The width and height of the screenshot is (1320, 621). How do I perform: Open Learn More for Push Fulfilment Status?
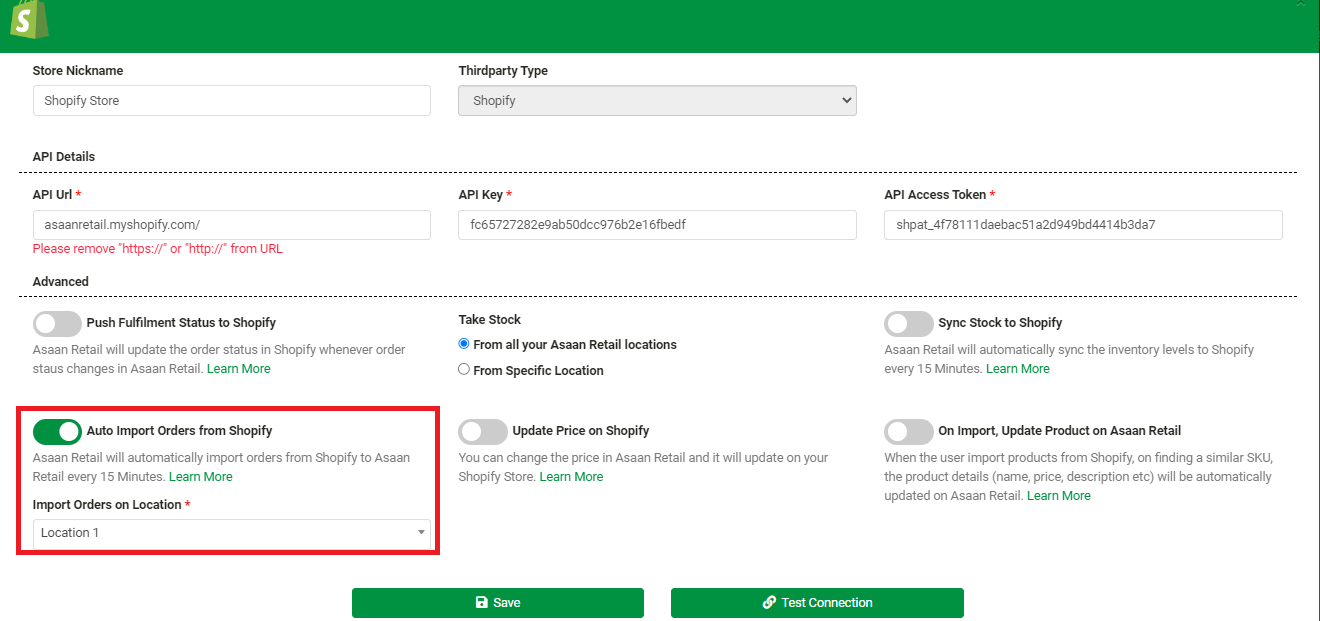click(238, 369)
